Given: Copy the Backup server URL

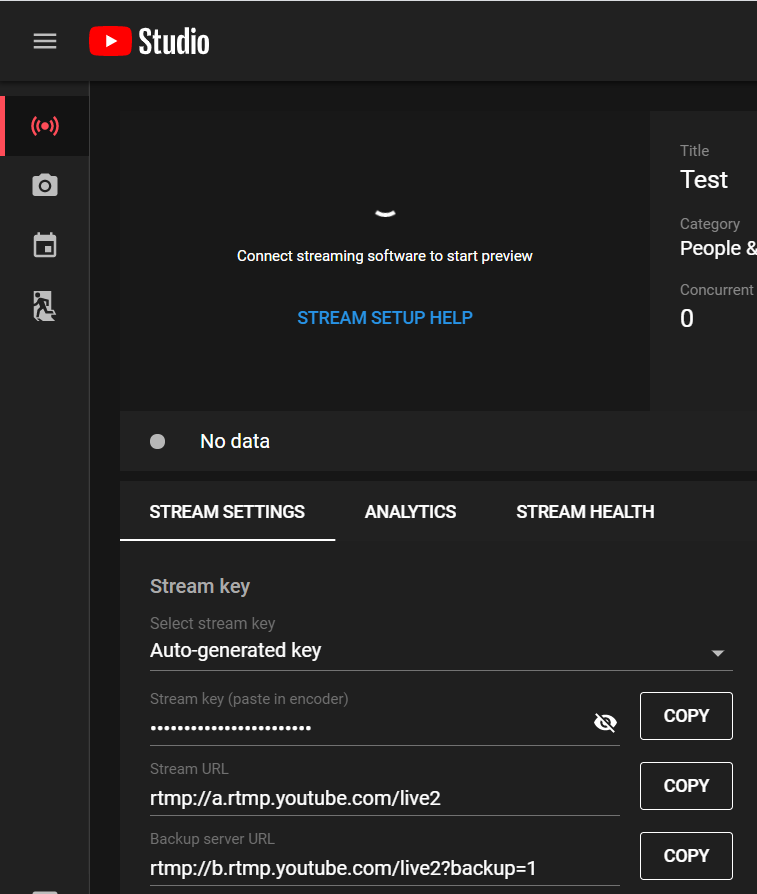Looking at the screenshot, I should (x=686, y=856).
